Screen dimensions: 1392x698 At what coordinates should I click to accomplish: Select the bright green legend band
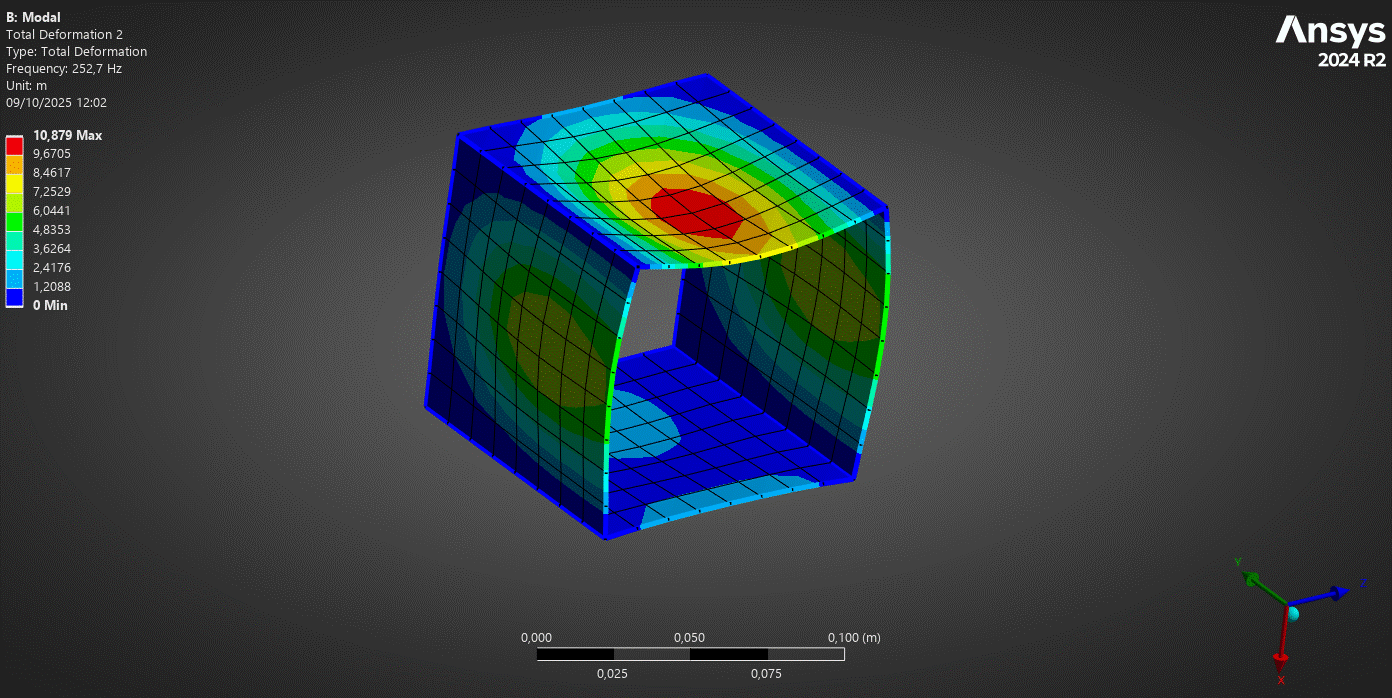pos(14,220)
